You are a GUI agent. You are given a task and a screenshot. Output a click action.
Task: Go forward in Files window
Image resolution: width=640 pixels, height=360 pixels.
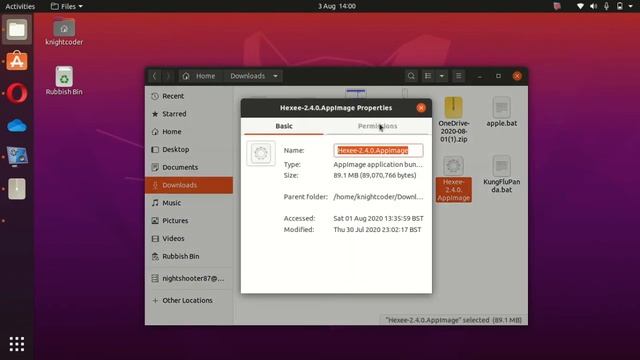(x=168, y=76)
